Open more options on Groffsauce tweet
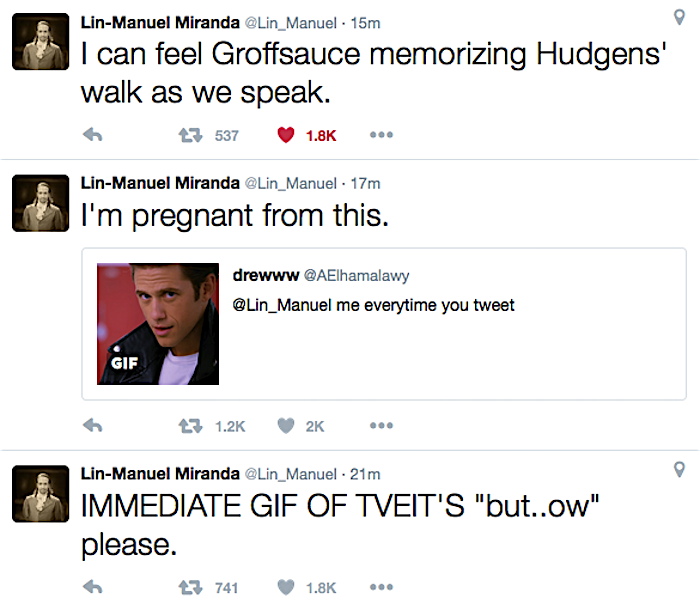This screenshot has height=610, width=700. point(381,135)
